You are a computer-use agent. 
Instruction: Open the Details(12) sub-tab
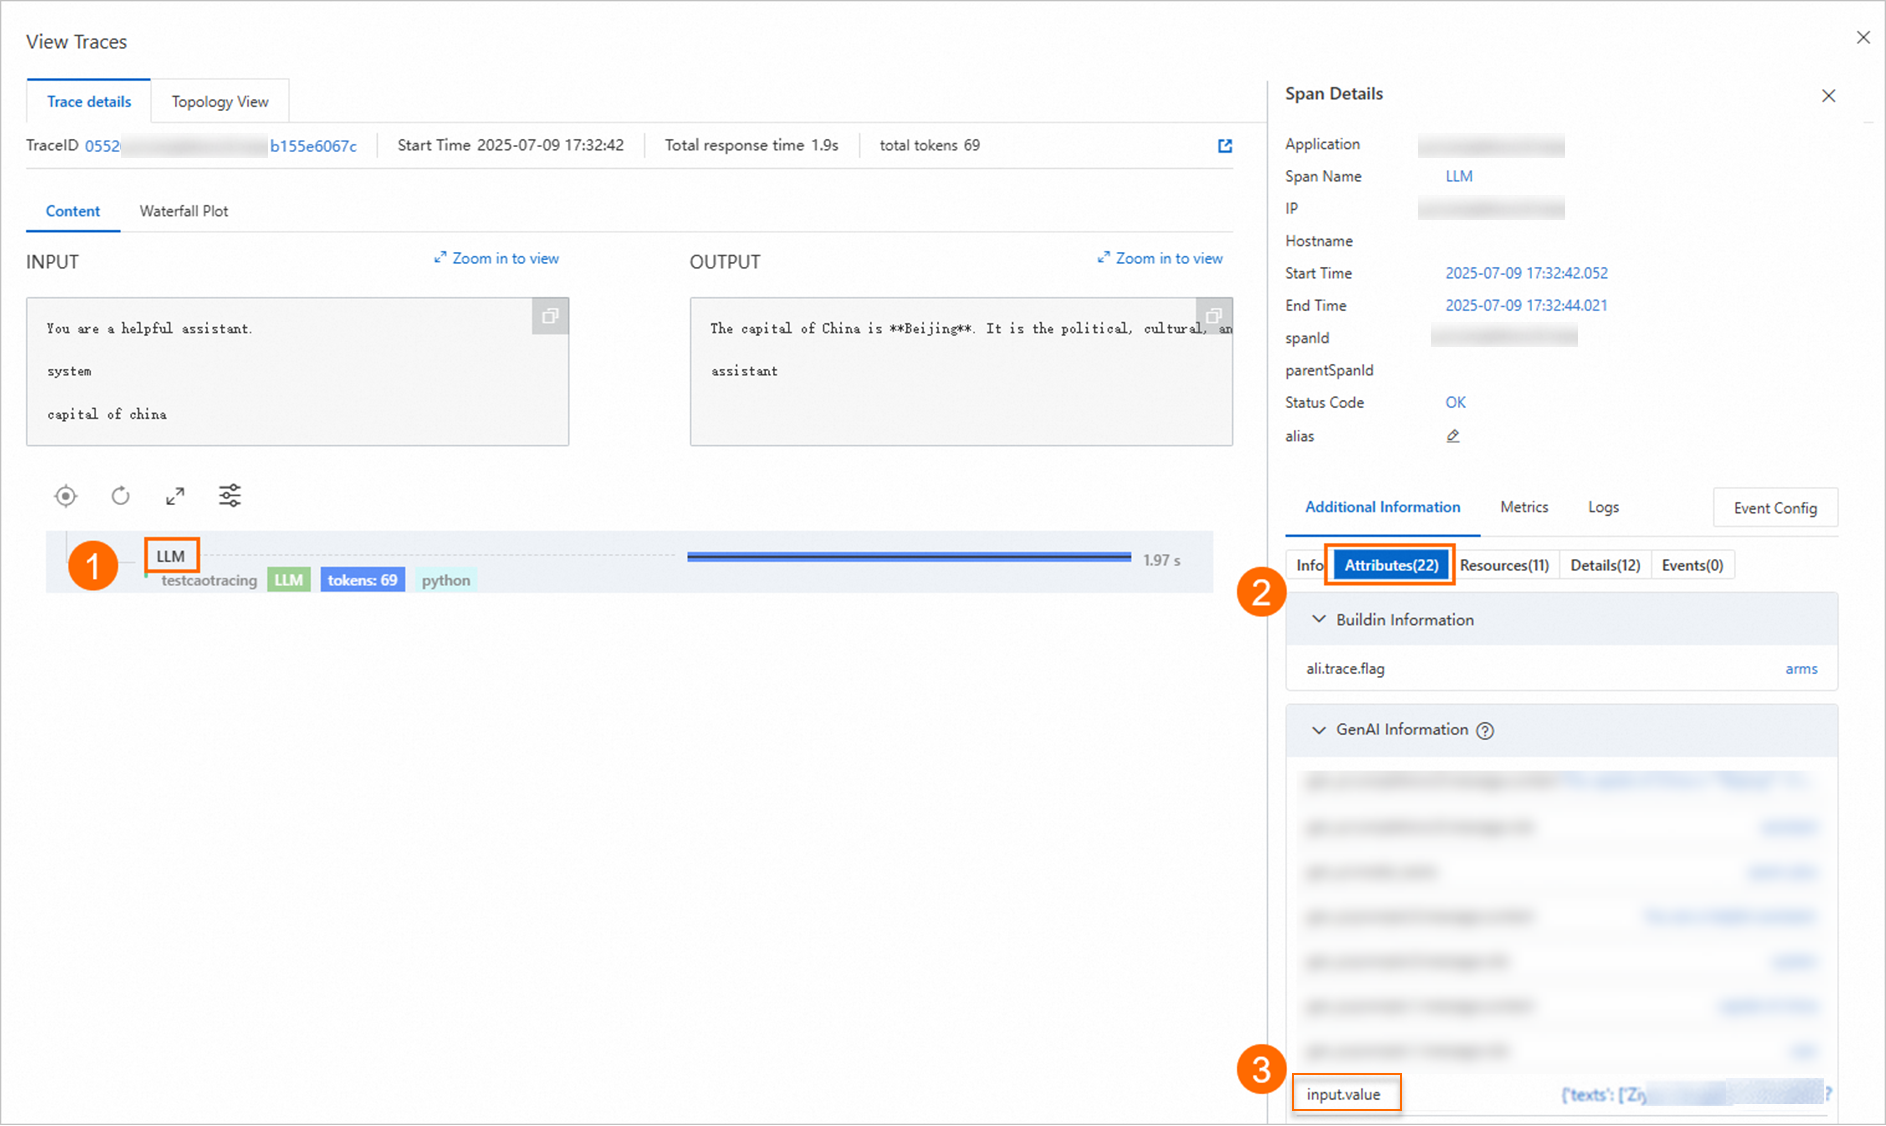(1605, 565)
